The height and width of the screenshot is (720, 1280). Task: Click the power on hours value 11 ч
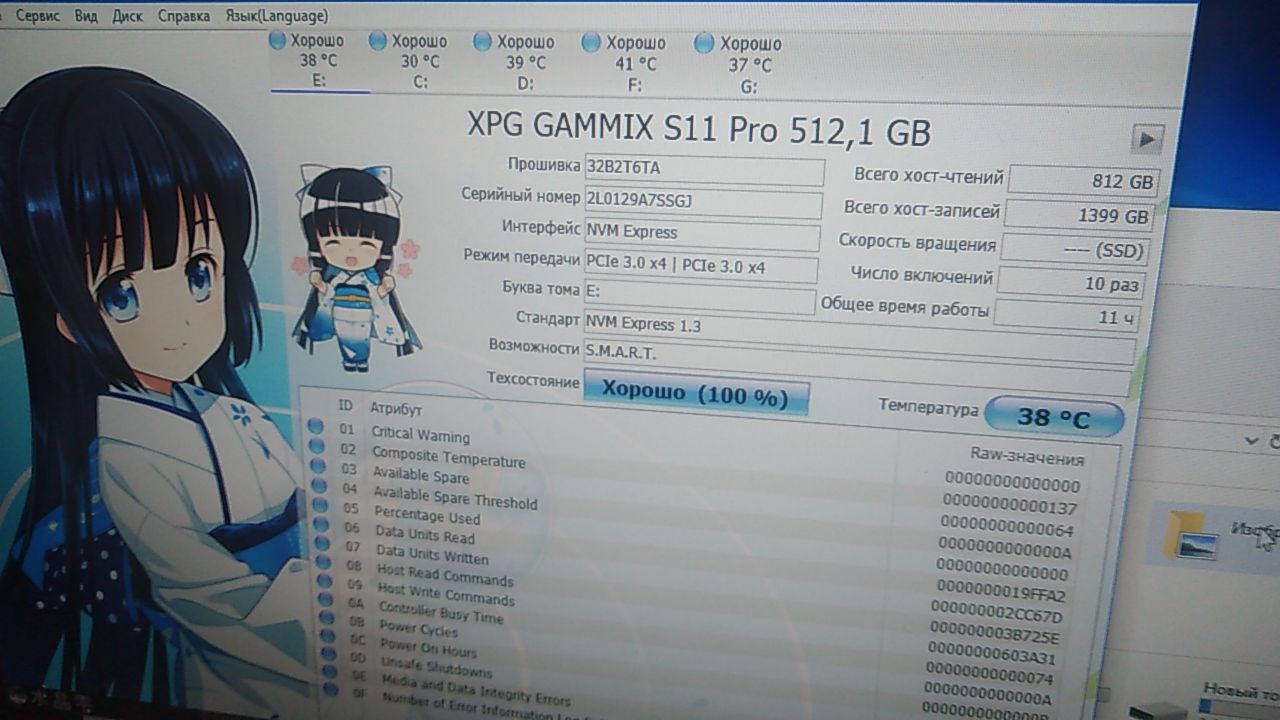[1066, 316]
